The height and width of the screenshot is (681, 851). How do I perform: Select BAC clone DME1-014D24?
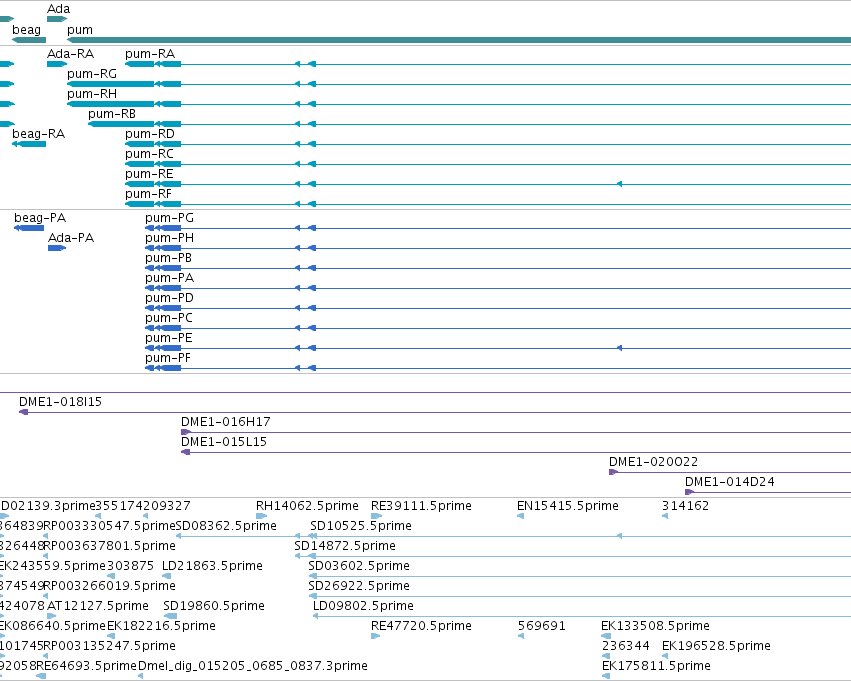pyautogui.click(x=729, y=482)
